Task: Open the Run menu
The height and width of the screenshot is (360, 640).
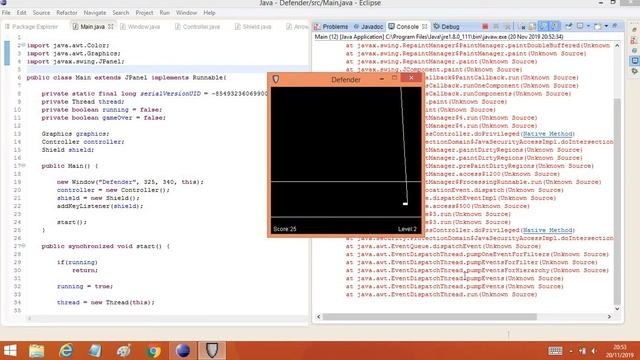Action: tap(164, 13)
